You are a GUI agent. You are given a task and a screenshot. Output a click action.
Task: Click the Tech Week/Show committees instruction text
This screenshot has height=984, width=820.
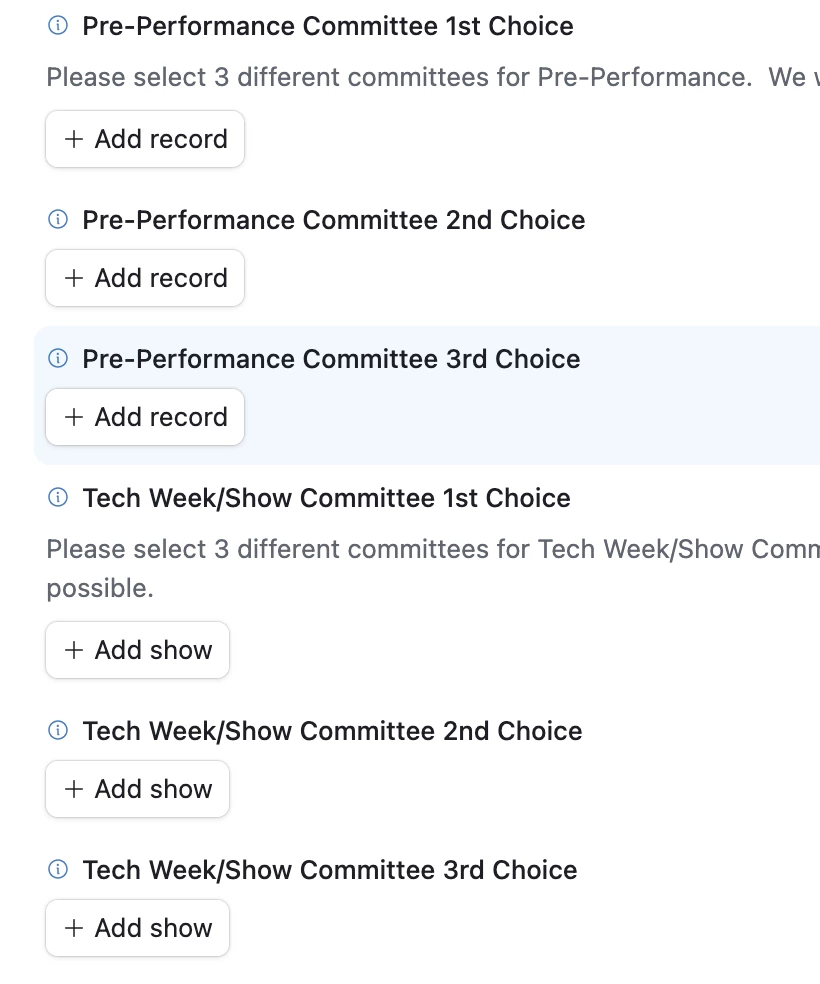[433, 569]
